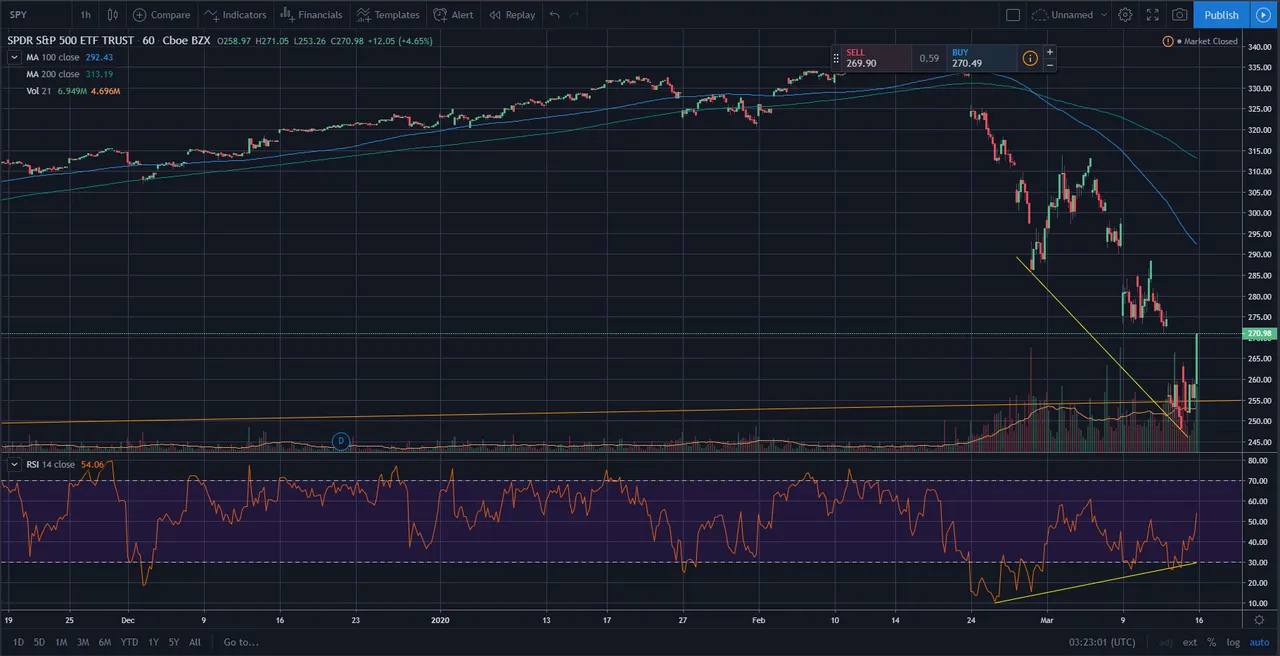Click the BUY 270.49 button

tap(981, 58)
